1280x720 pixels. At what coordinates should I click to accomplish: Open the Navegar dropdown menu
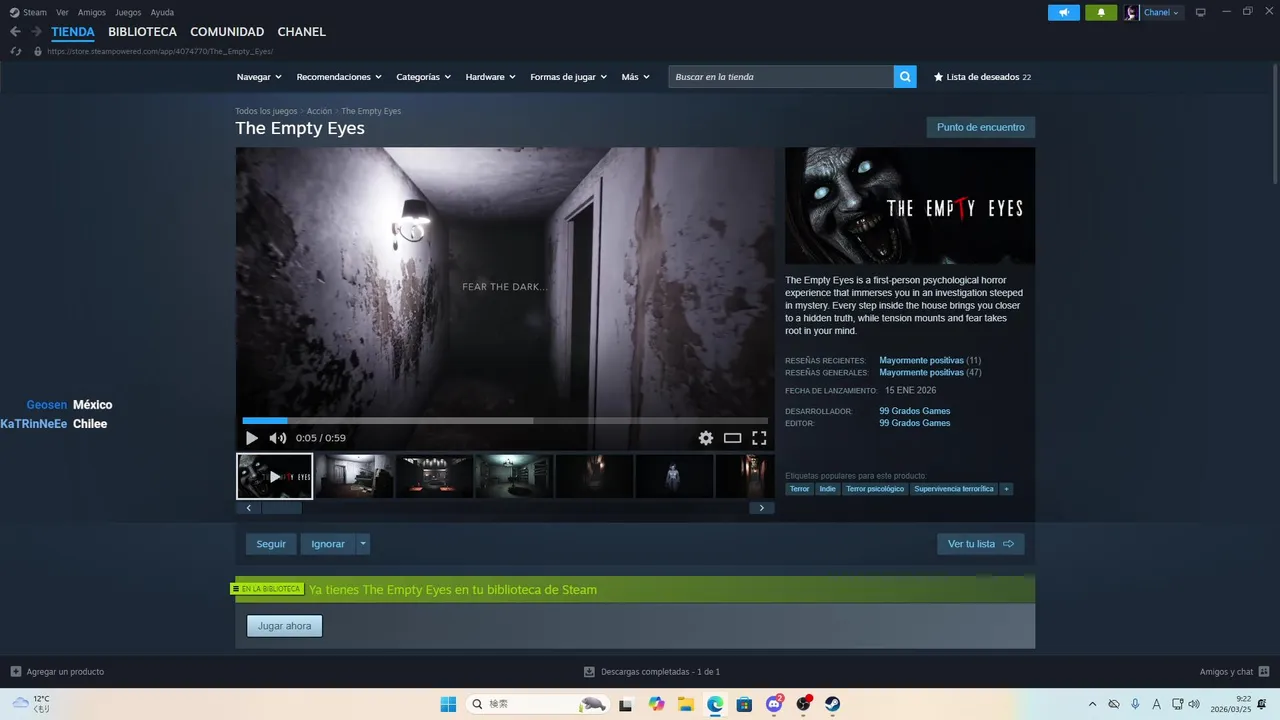(x=259, y=77)
